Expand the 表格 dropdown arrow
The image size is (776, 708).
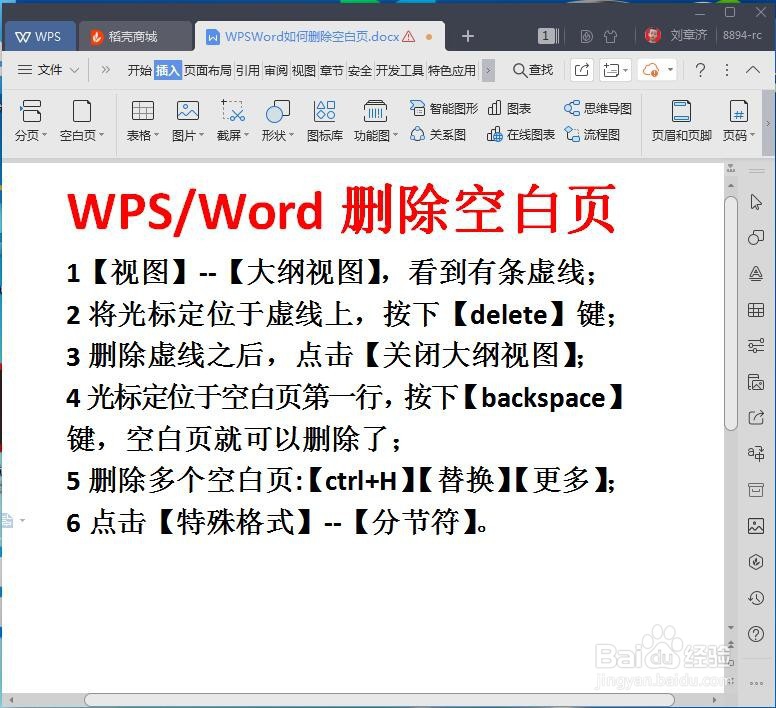pos(156,135)
